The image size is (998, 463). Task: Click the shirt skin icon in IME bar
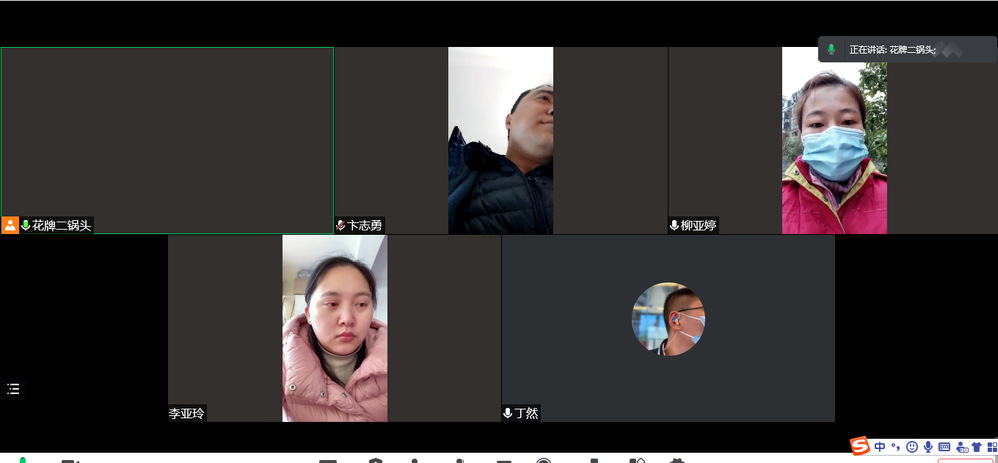977,446
